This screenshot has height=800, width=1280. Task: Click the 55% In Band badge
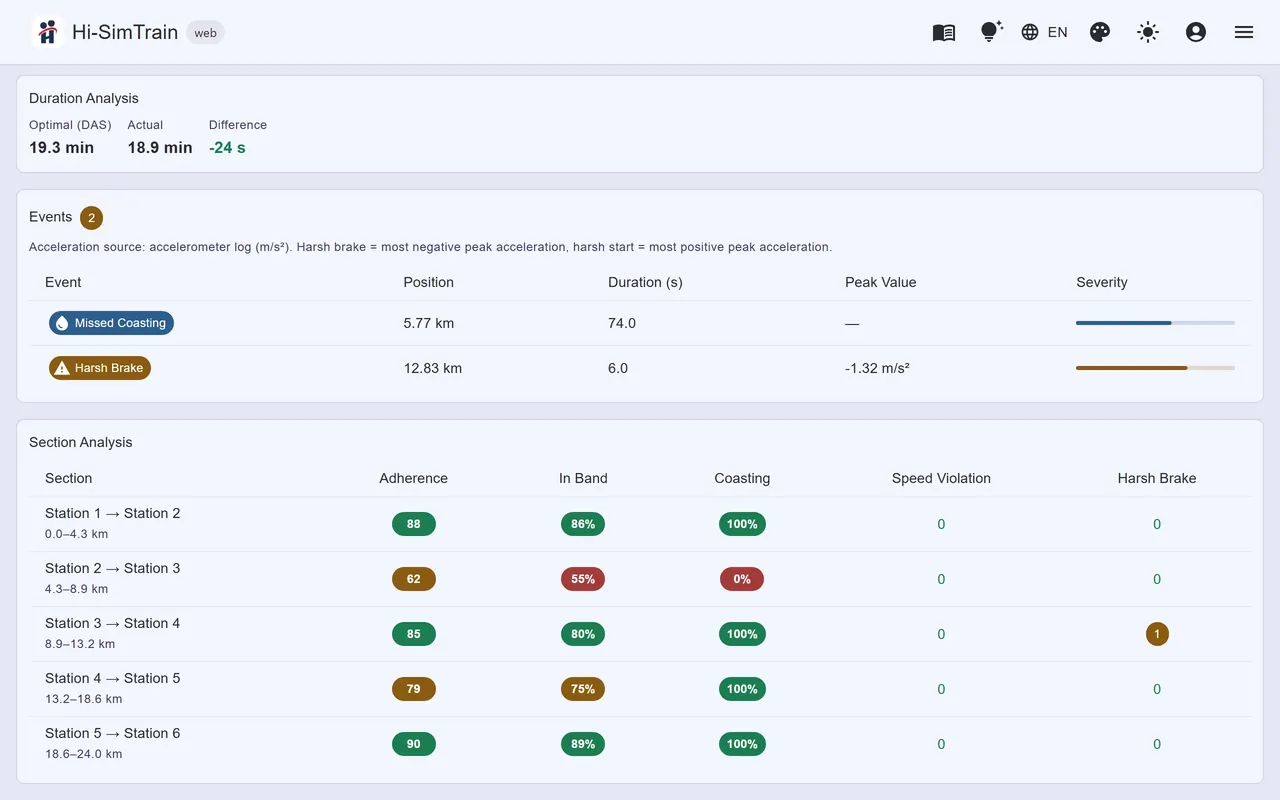(x=583, y=579)
